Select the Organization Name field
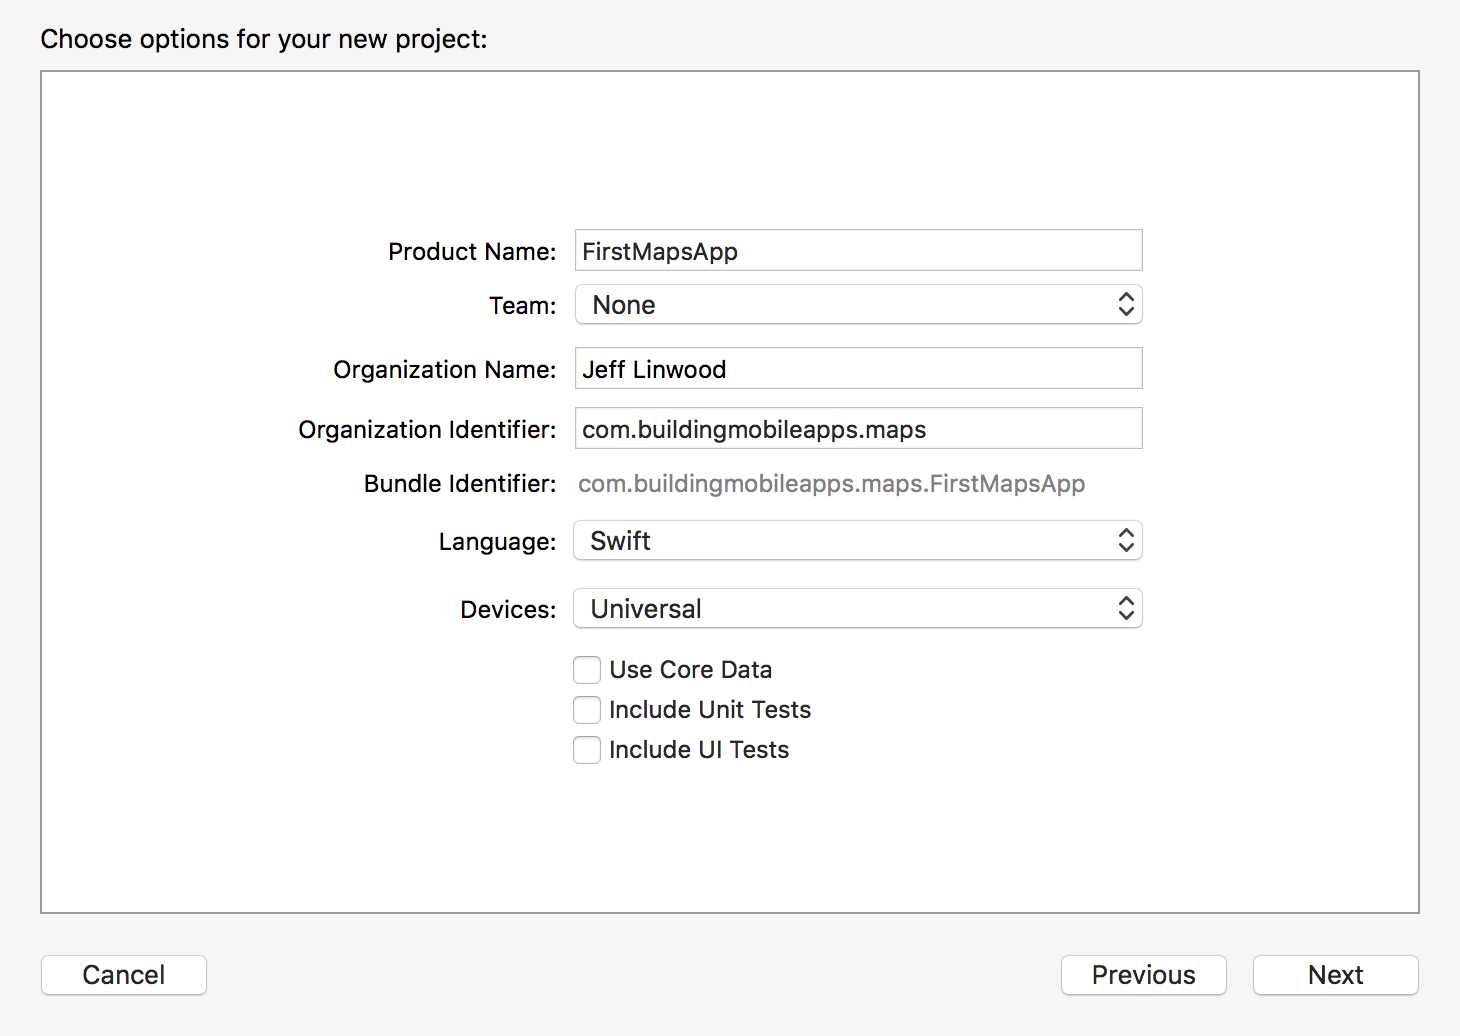The image size is (1460, 1036). click(x=858, y=368)
